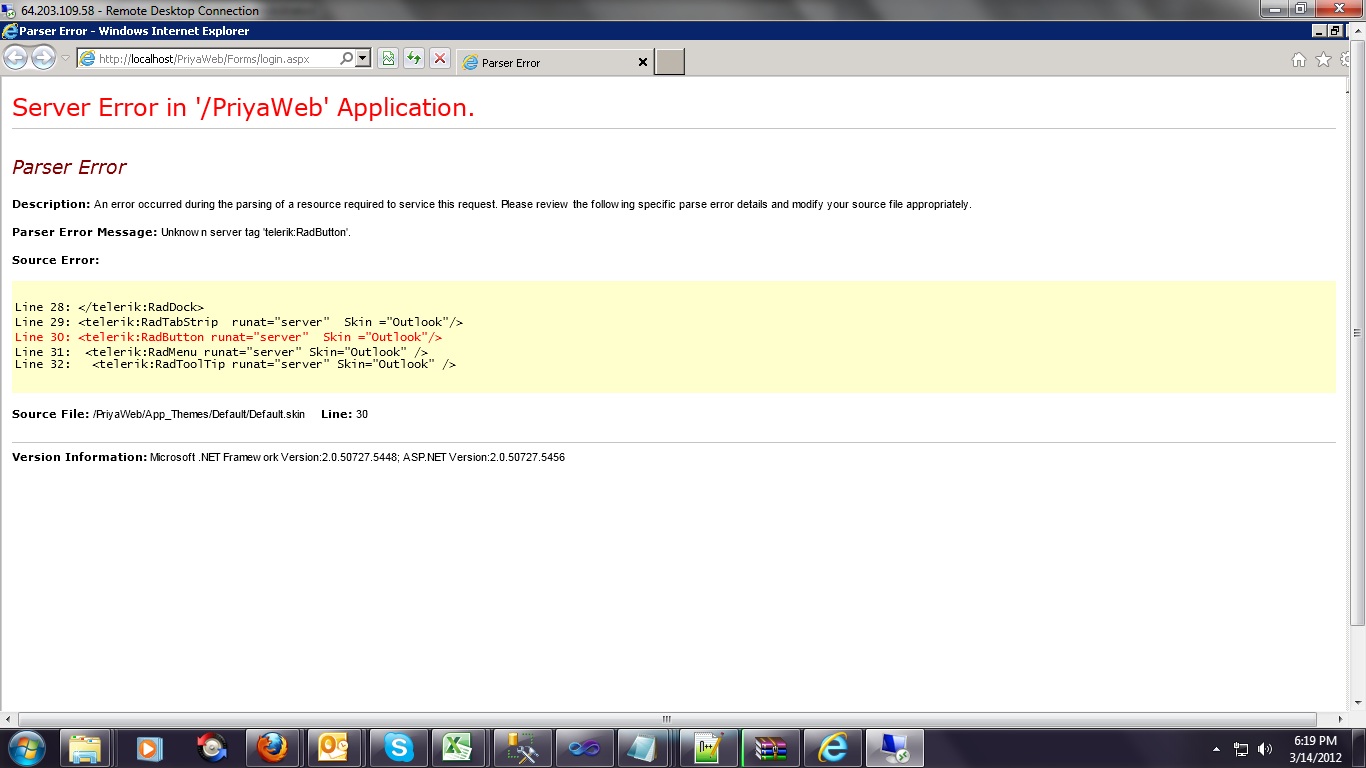Click Line 29 RadTabStrip source line
The height and width of the screenshot is (768, 1366).
pyautogui.click(x=239, y=322)
